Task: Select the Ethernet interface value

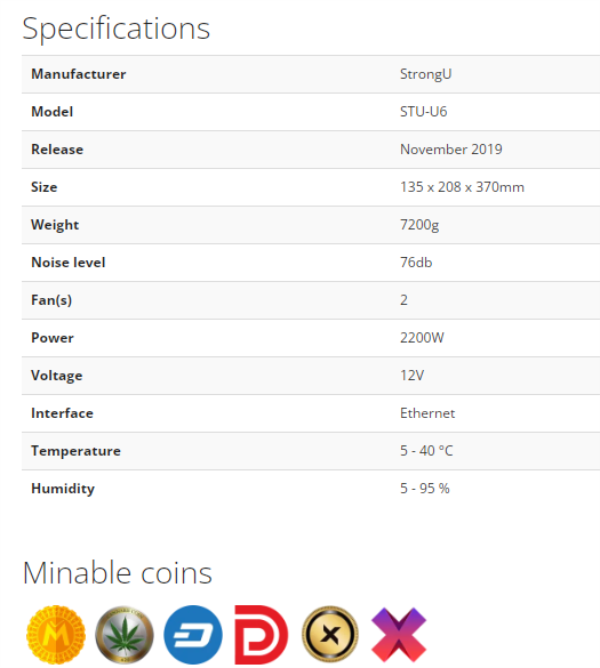Action: (x=427, y=413)
